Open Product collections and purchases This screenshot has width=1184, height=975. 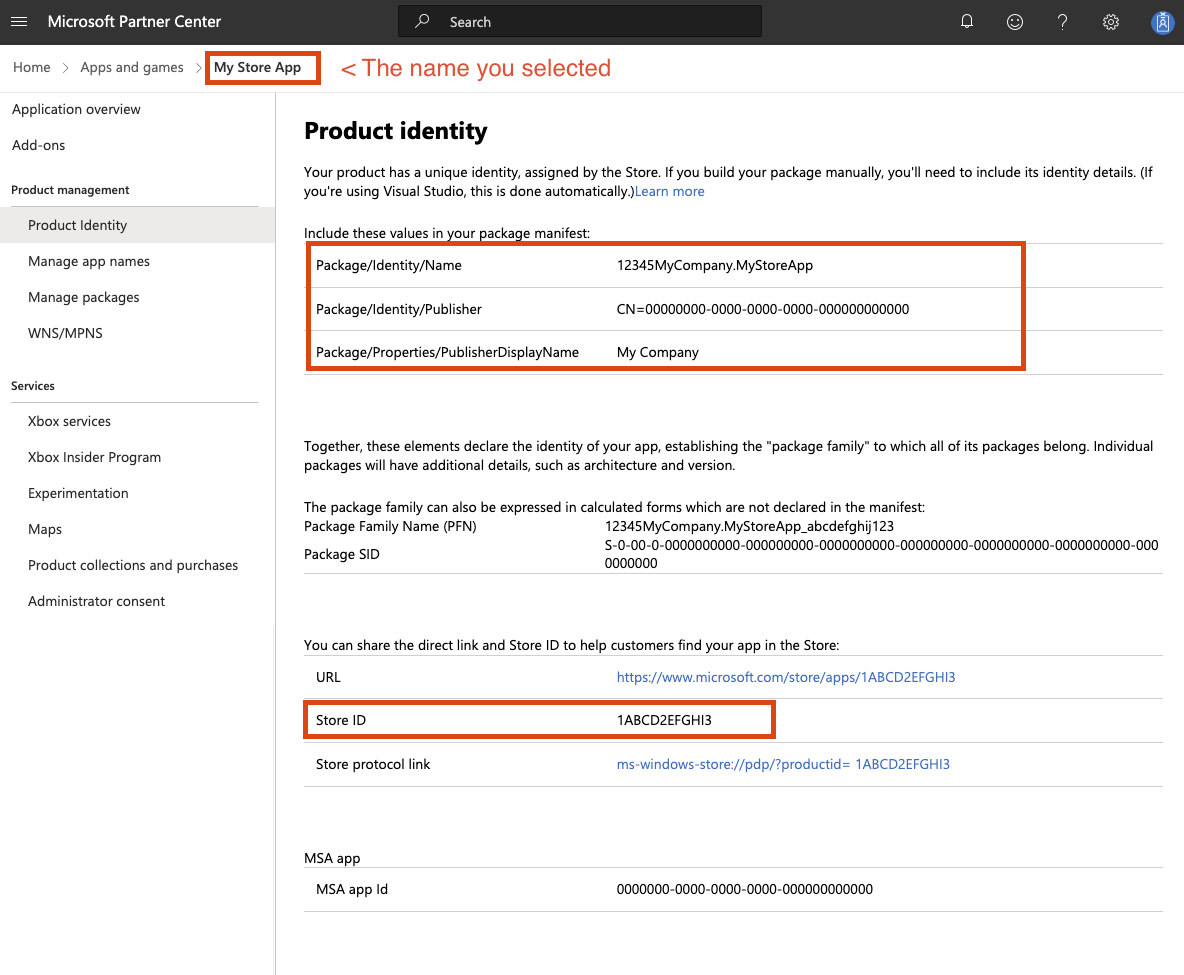click(133, 565)
